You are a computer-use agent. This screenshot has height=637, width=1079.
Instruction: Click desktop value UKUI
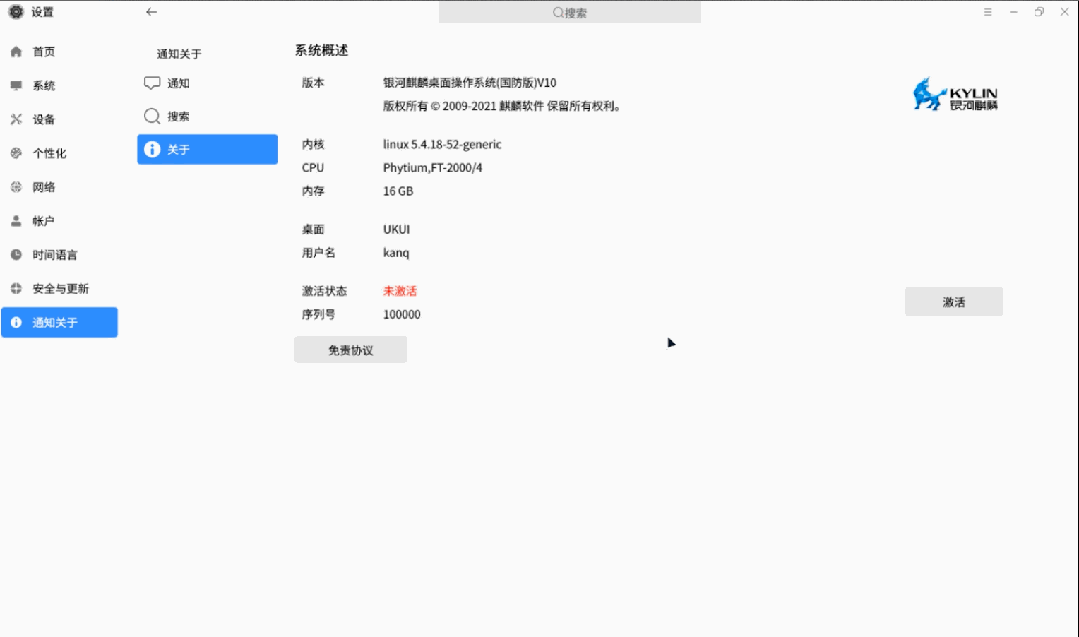[396, 229]
